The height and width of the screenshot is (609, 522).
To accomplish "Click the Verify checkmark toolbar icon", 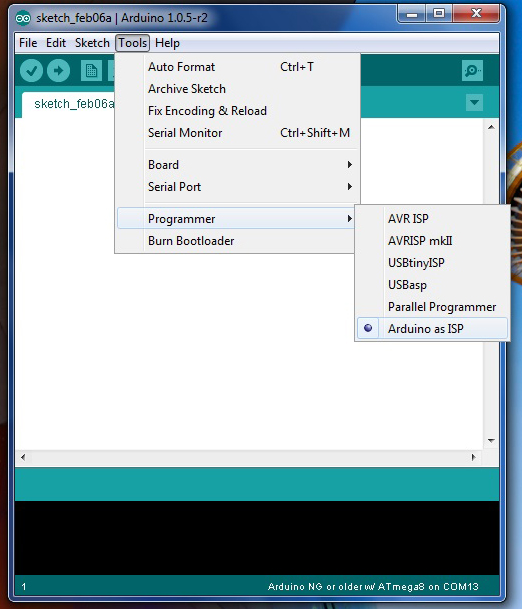I will pyautogui.click(x=31, y=71).
